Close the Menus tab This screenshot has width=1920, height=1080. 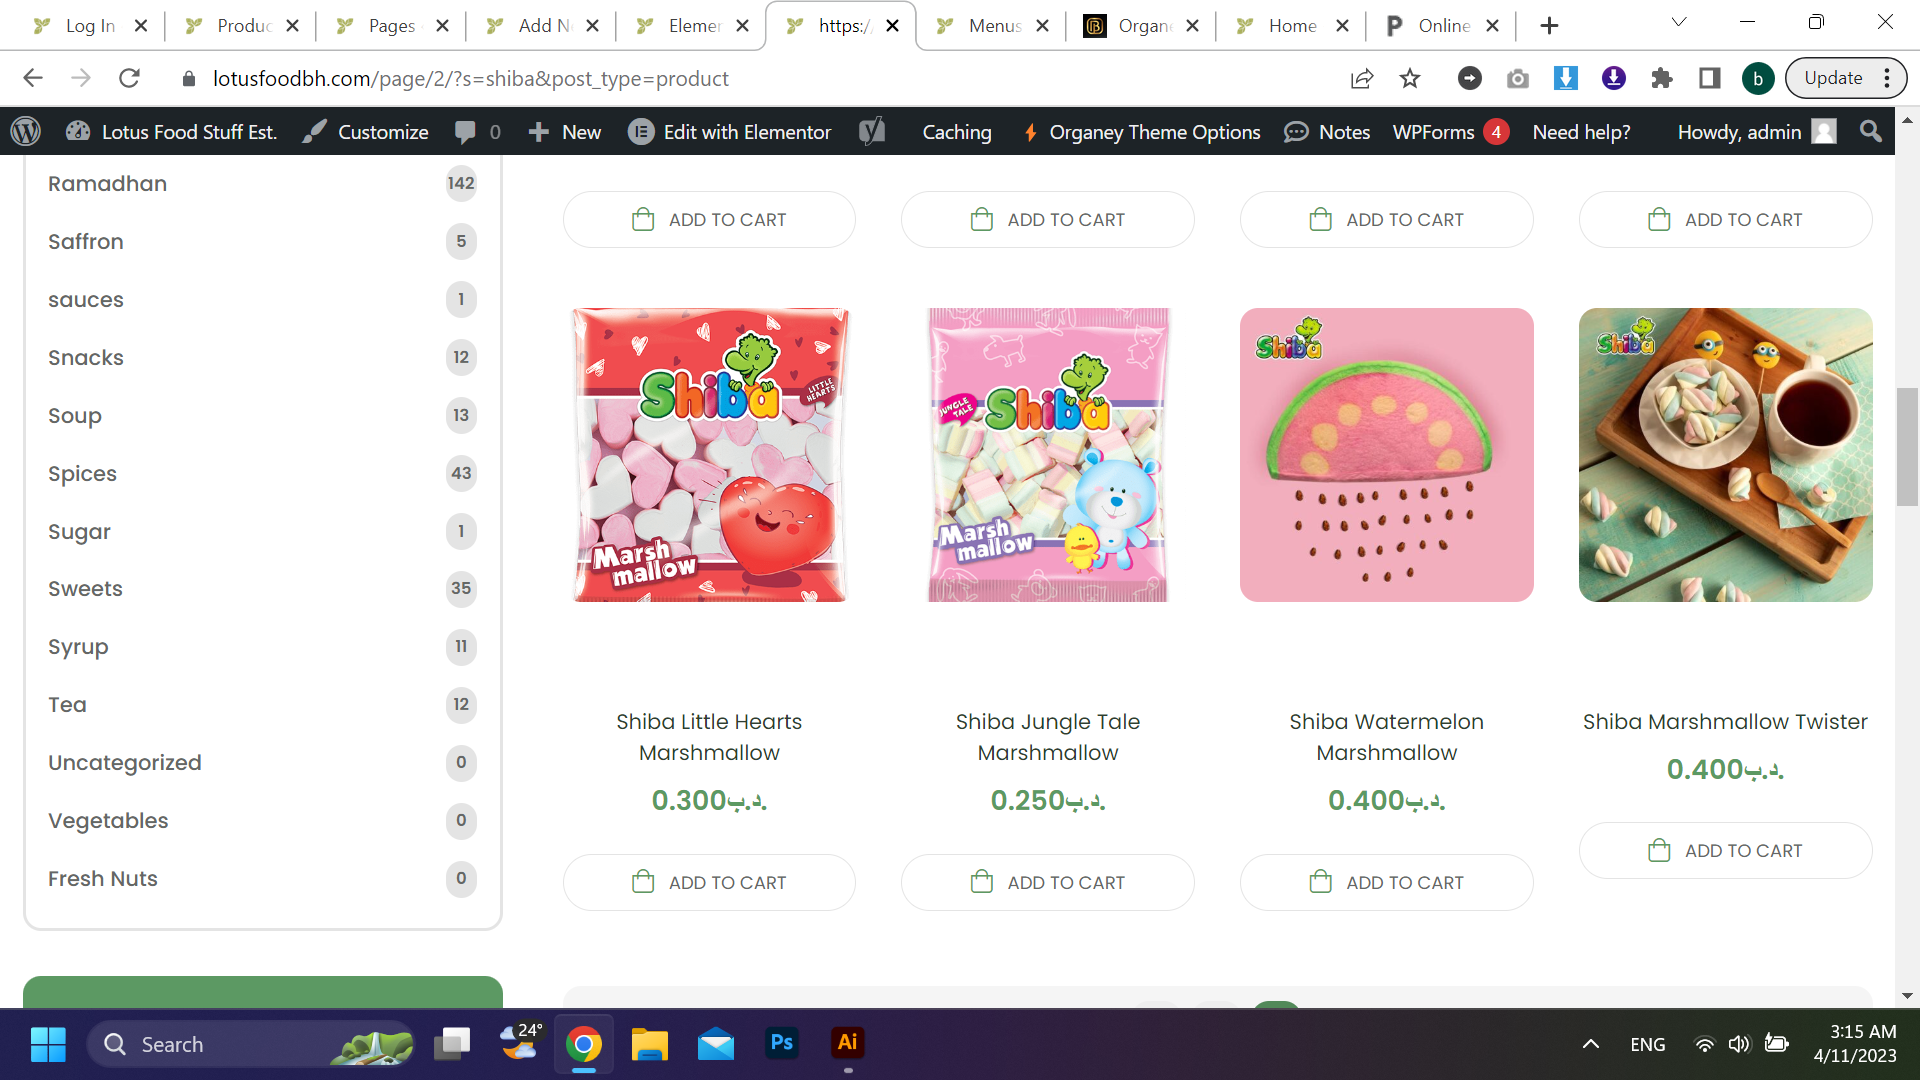coord(1042,25)
